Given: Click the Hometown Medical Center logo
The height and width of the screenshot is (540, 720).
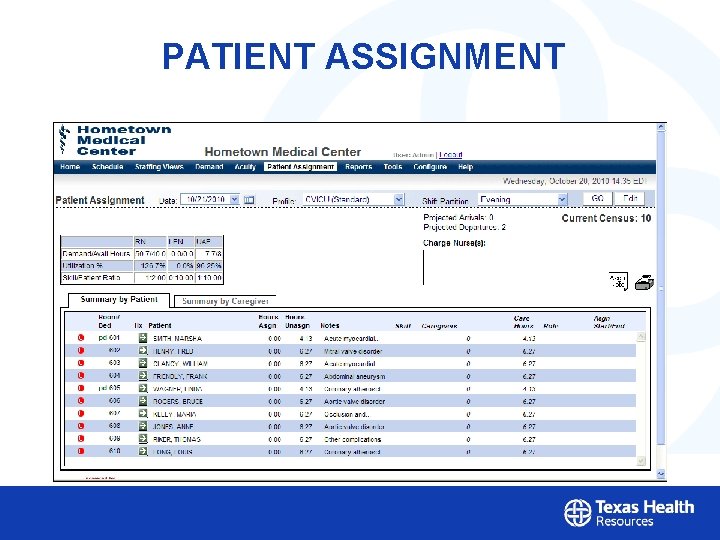Looking at the screenshot, I should tap(115, 140).
